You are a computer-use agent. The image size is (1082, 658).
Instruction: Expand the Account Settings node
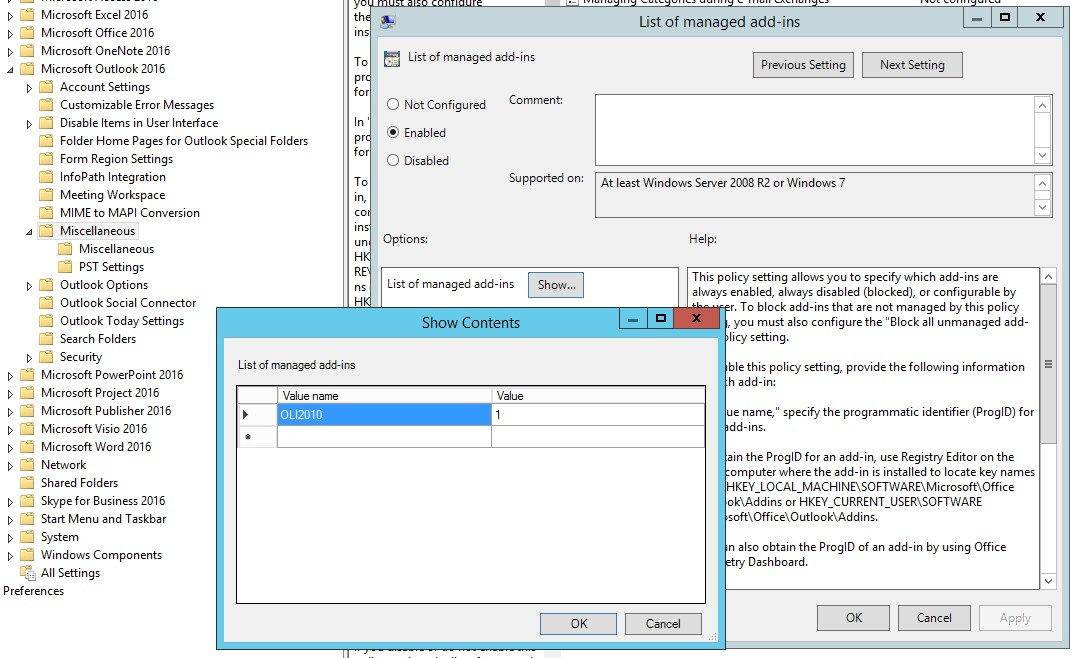(29, 88)
